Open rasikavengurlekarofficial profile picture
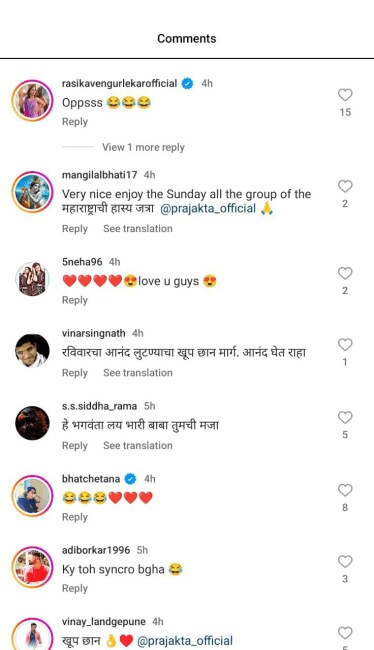Viewport: 374px width, 650px height. pyautogui.click(x=32, y=100)
